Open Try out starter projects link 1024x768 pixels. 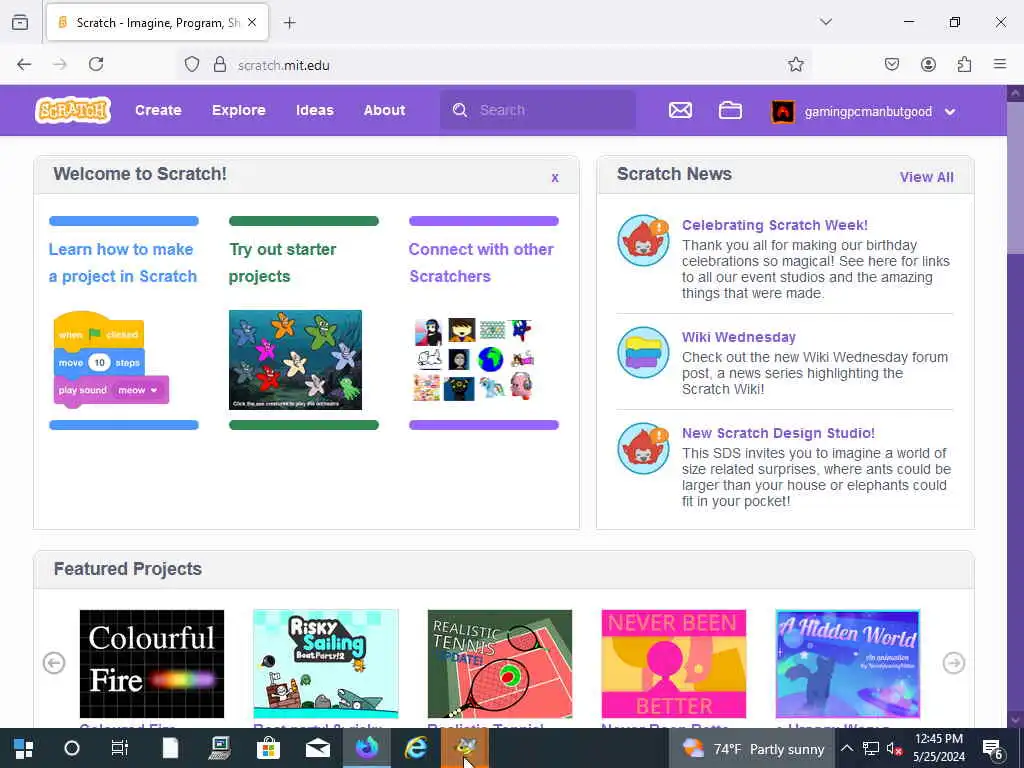(x=282, y=263)
